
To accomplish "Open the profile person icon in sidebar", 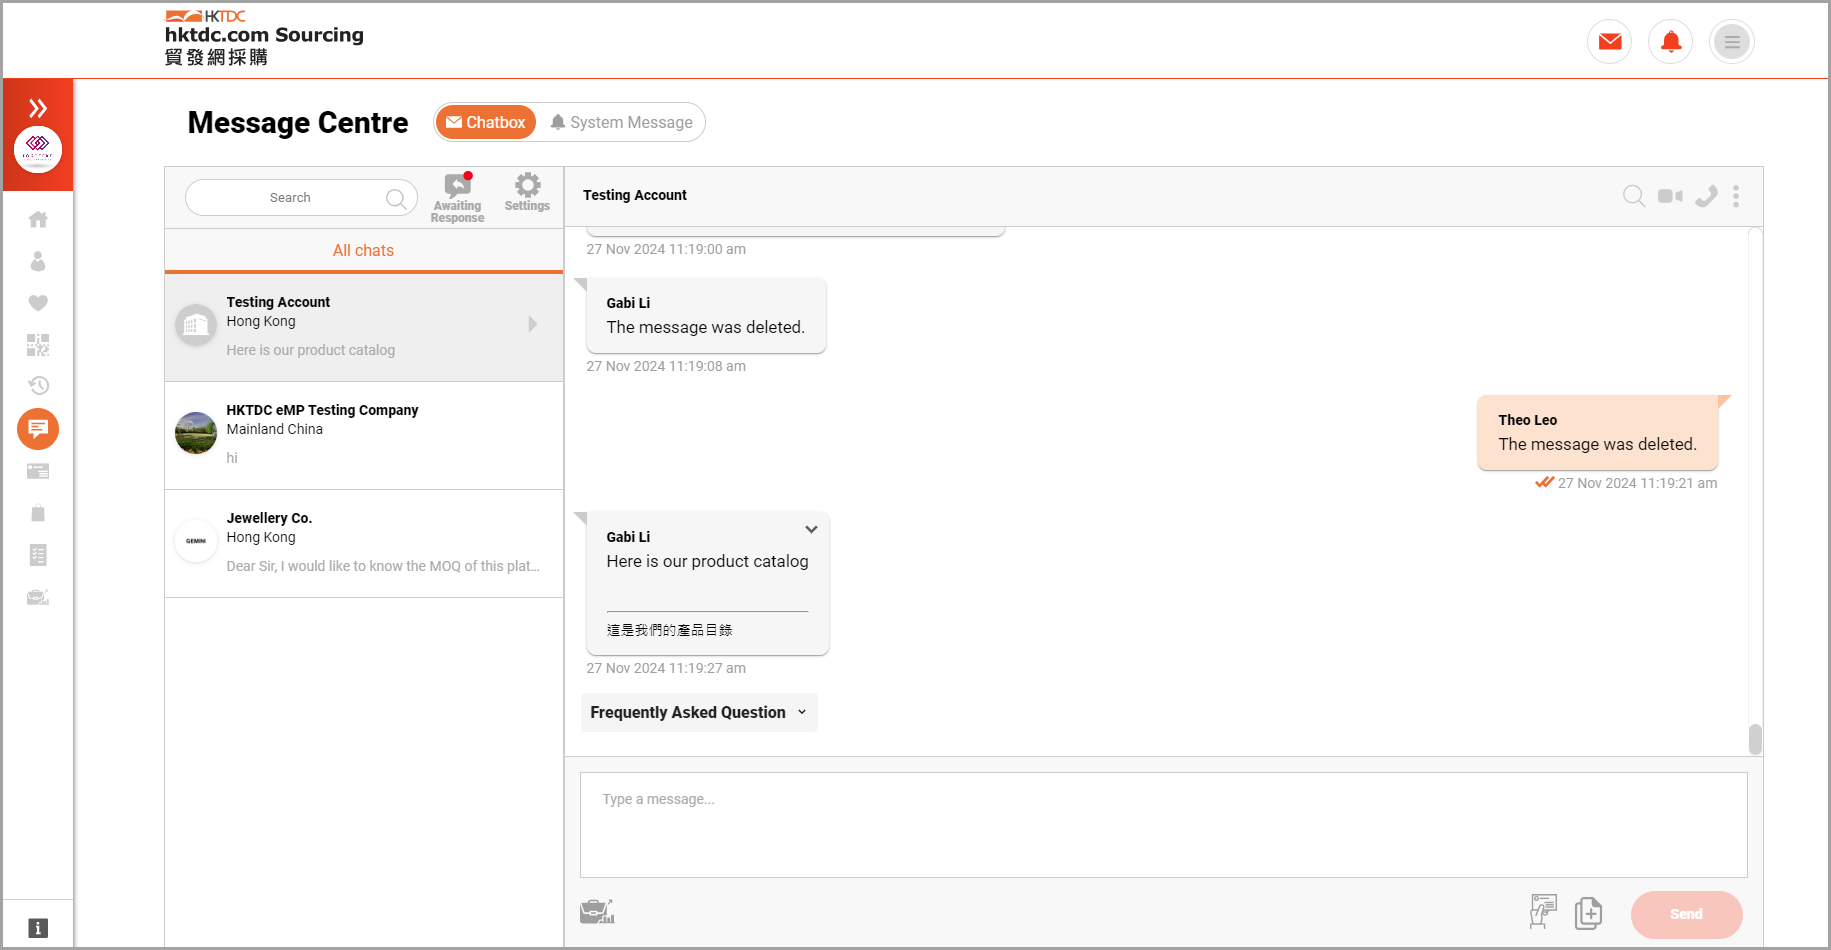I will point(38,261).
